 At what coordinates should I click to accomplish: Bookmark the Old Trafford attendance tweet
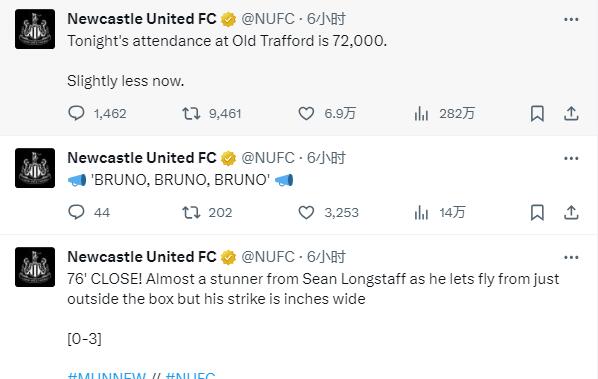click(537, 113)
